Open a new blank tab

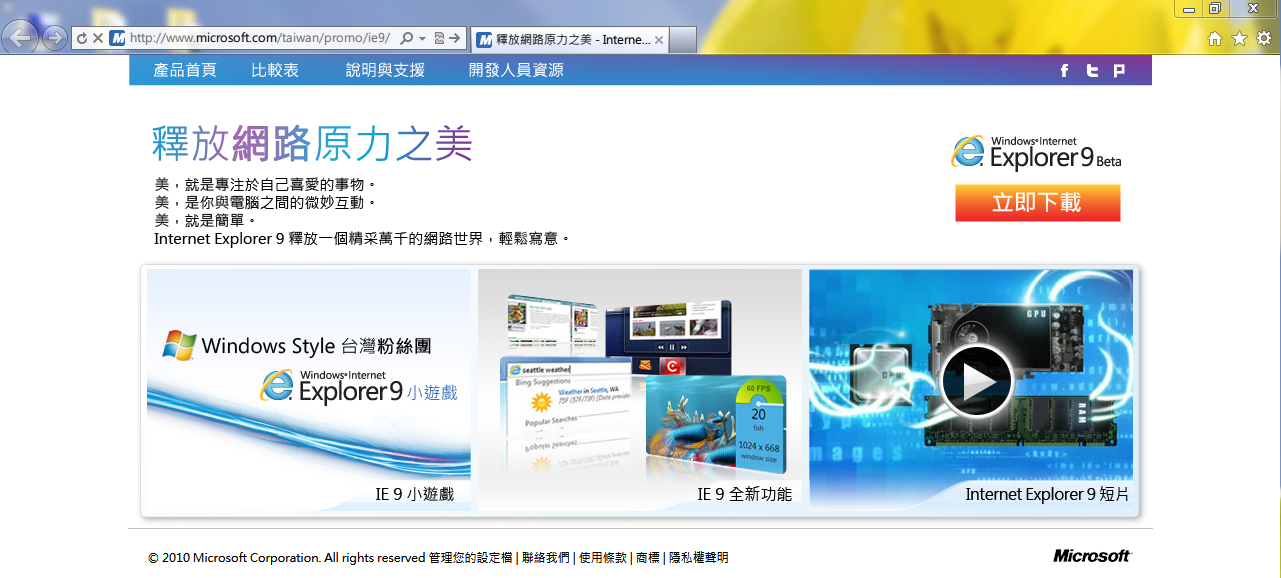683,40
